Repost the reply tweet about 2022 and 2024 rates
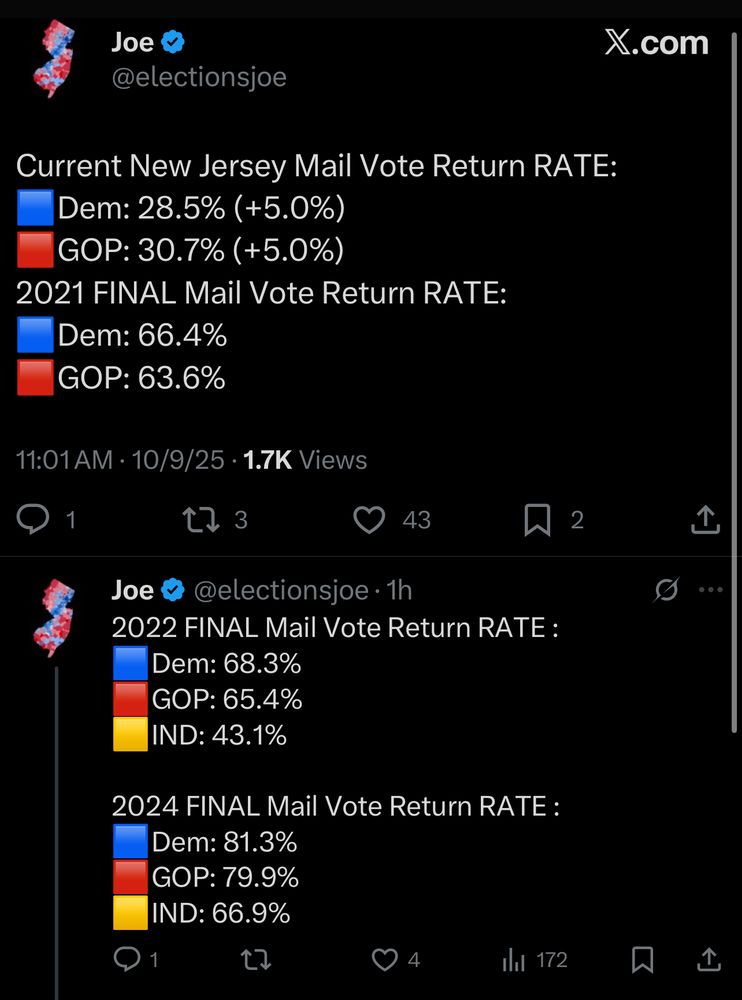The height and width of the screenshot is (1000, 742). pos(256,960)
